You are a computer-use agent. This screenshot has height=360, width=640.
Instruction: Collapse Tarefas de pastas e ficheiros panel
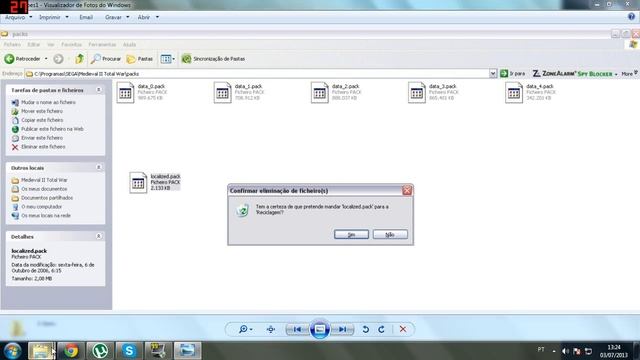(x=99, y=90)
